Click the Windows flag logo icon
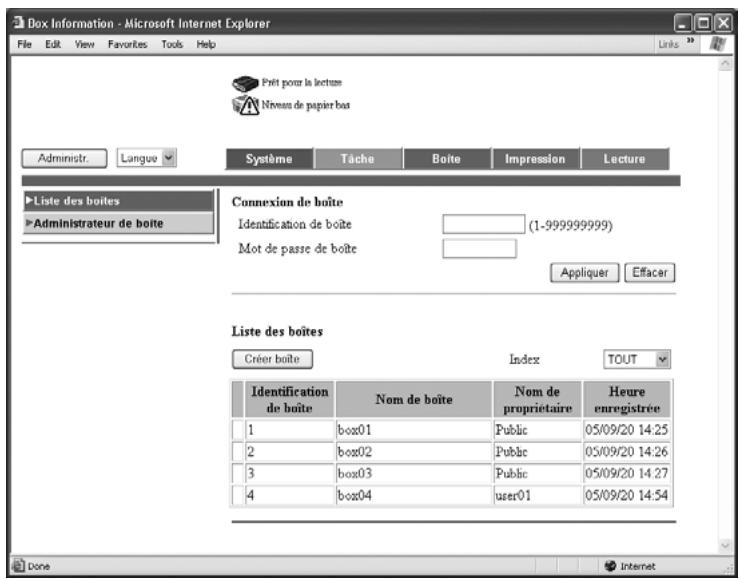This screenshot has height=579, width=740. coord(718,44)
